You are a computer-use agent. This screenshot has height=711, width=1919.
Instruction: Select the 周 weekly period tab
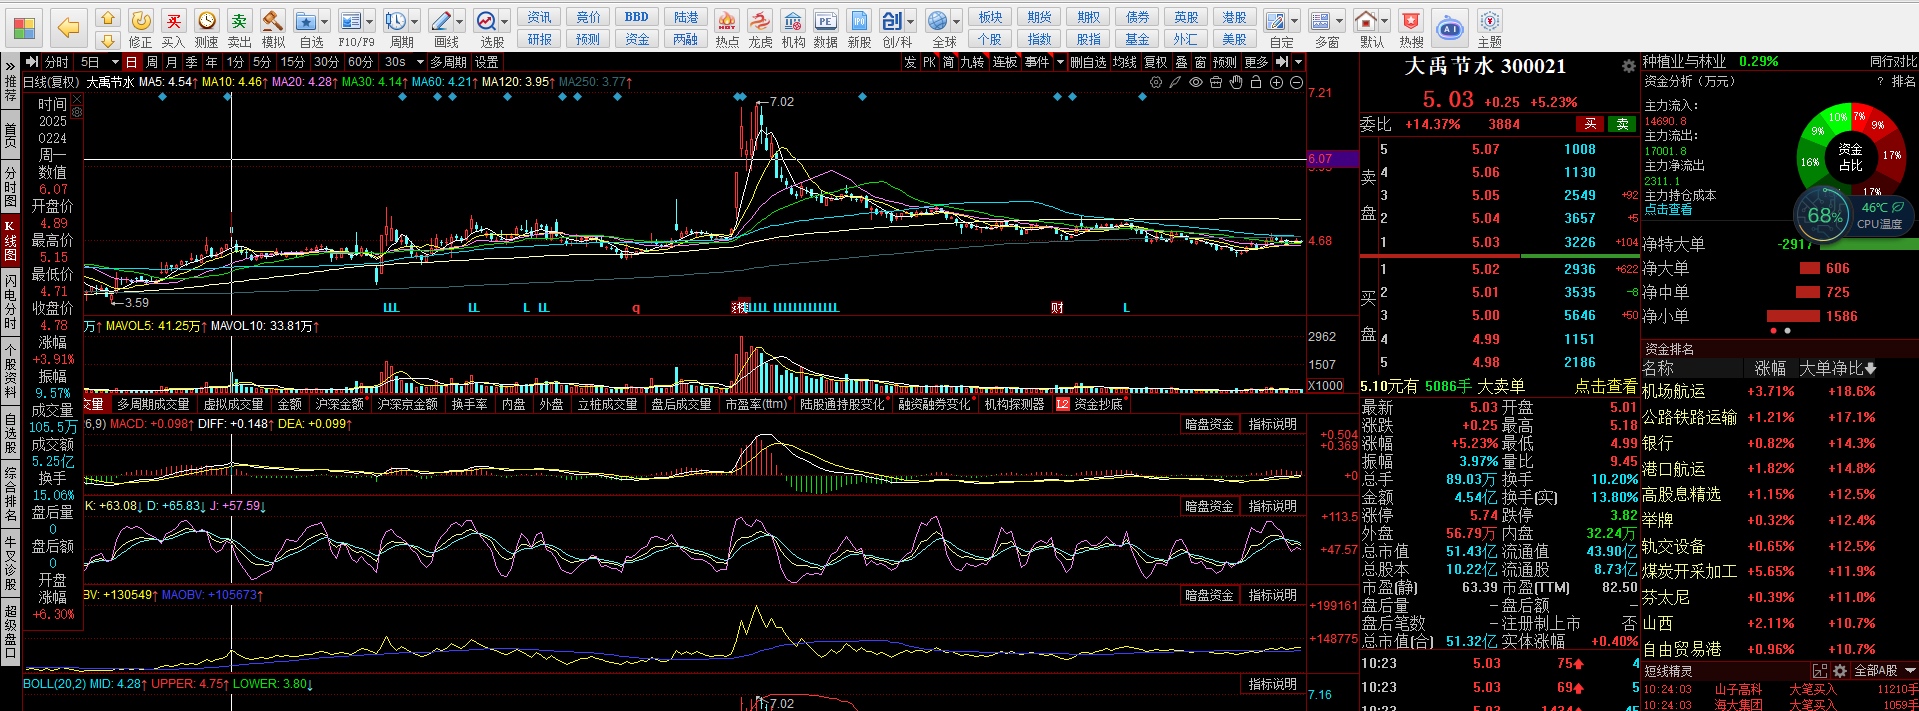[x=151, y=62]
